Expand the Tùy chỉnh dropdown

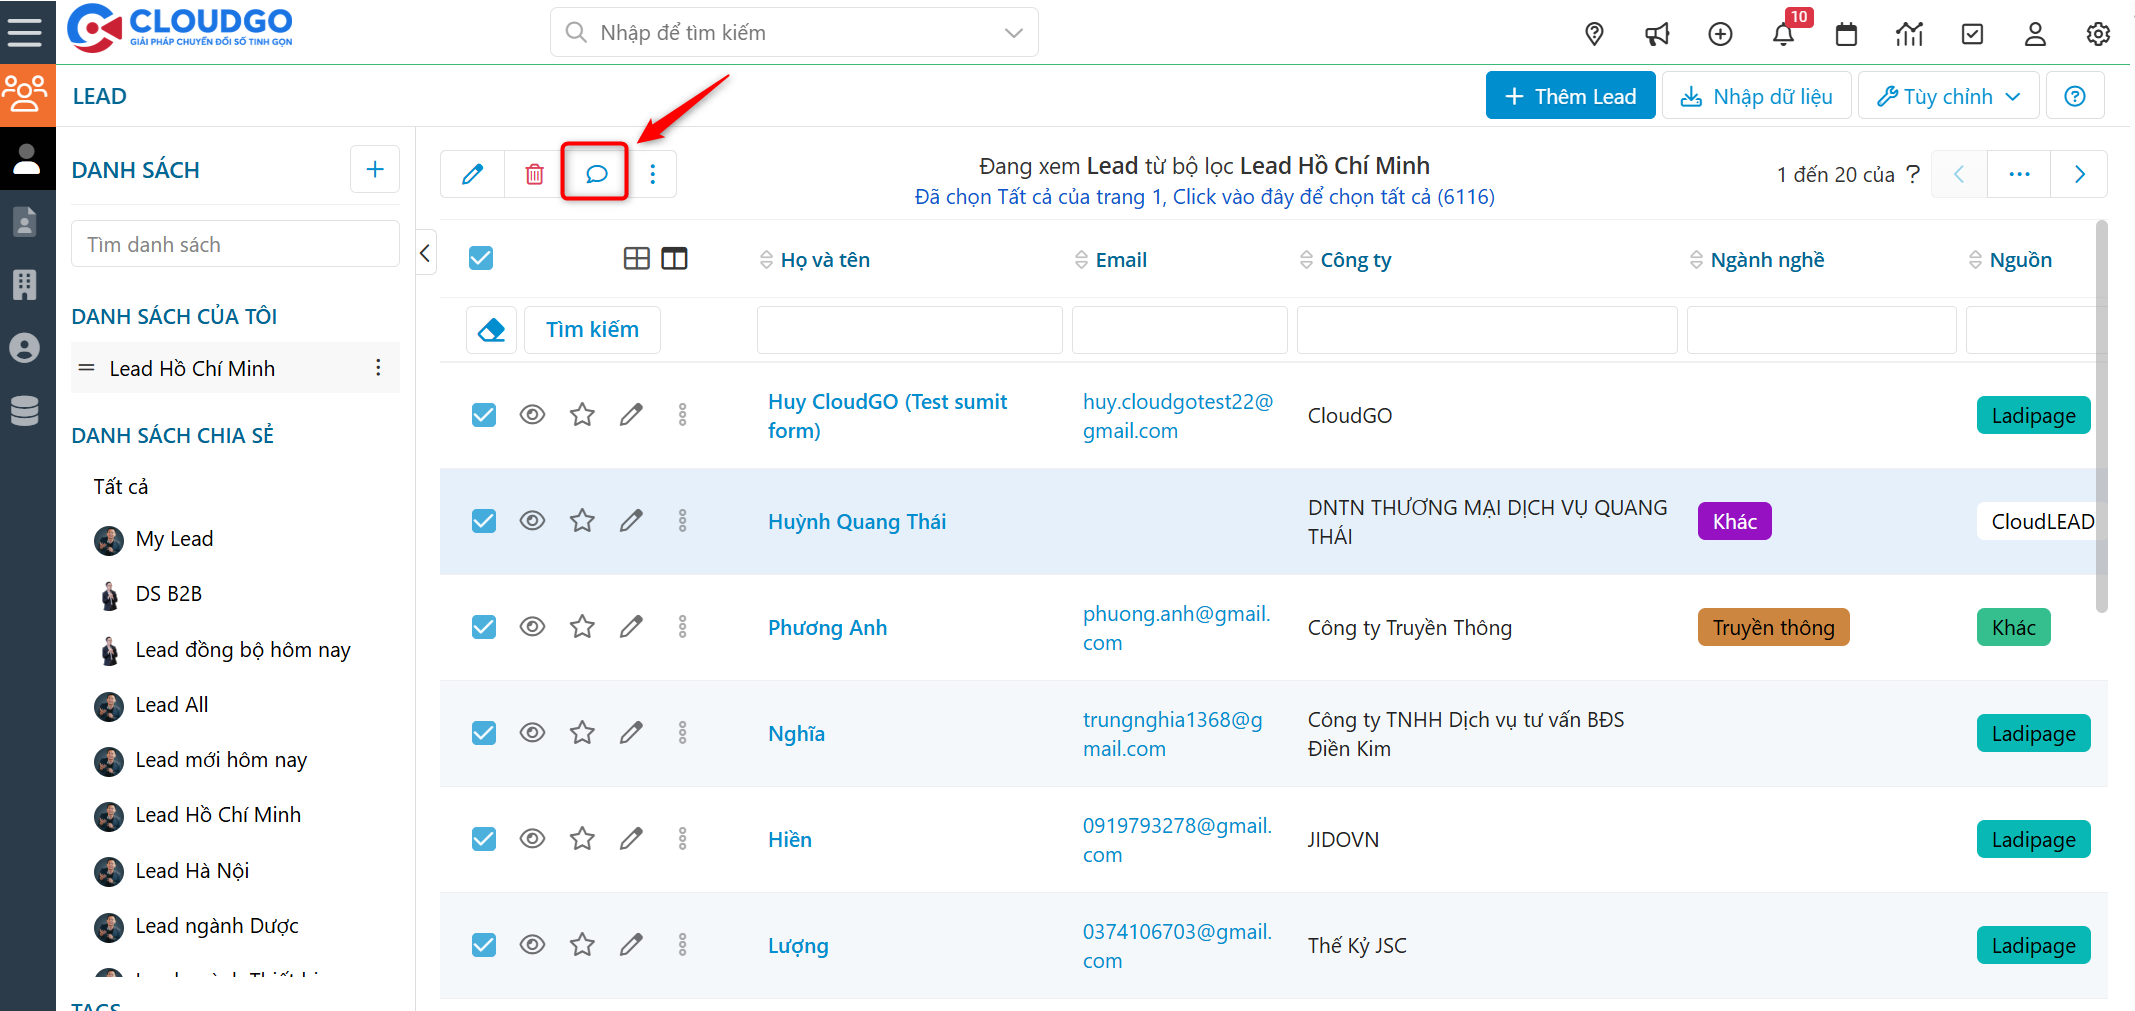1947,96
